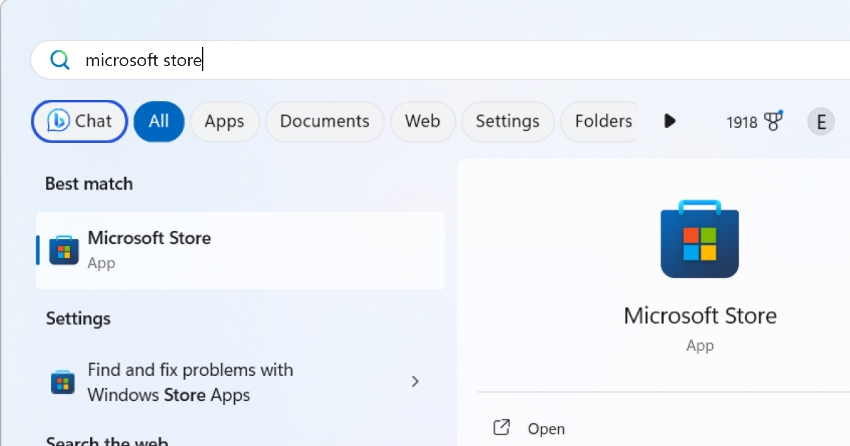Click the user account avatar E
850x446 pixels.
pyautogui.click(x=821, y=122)
